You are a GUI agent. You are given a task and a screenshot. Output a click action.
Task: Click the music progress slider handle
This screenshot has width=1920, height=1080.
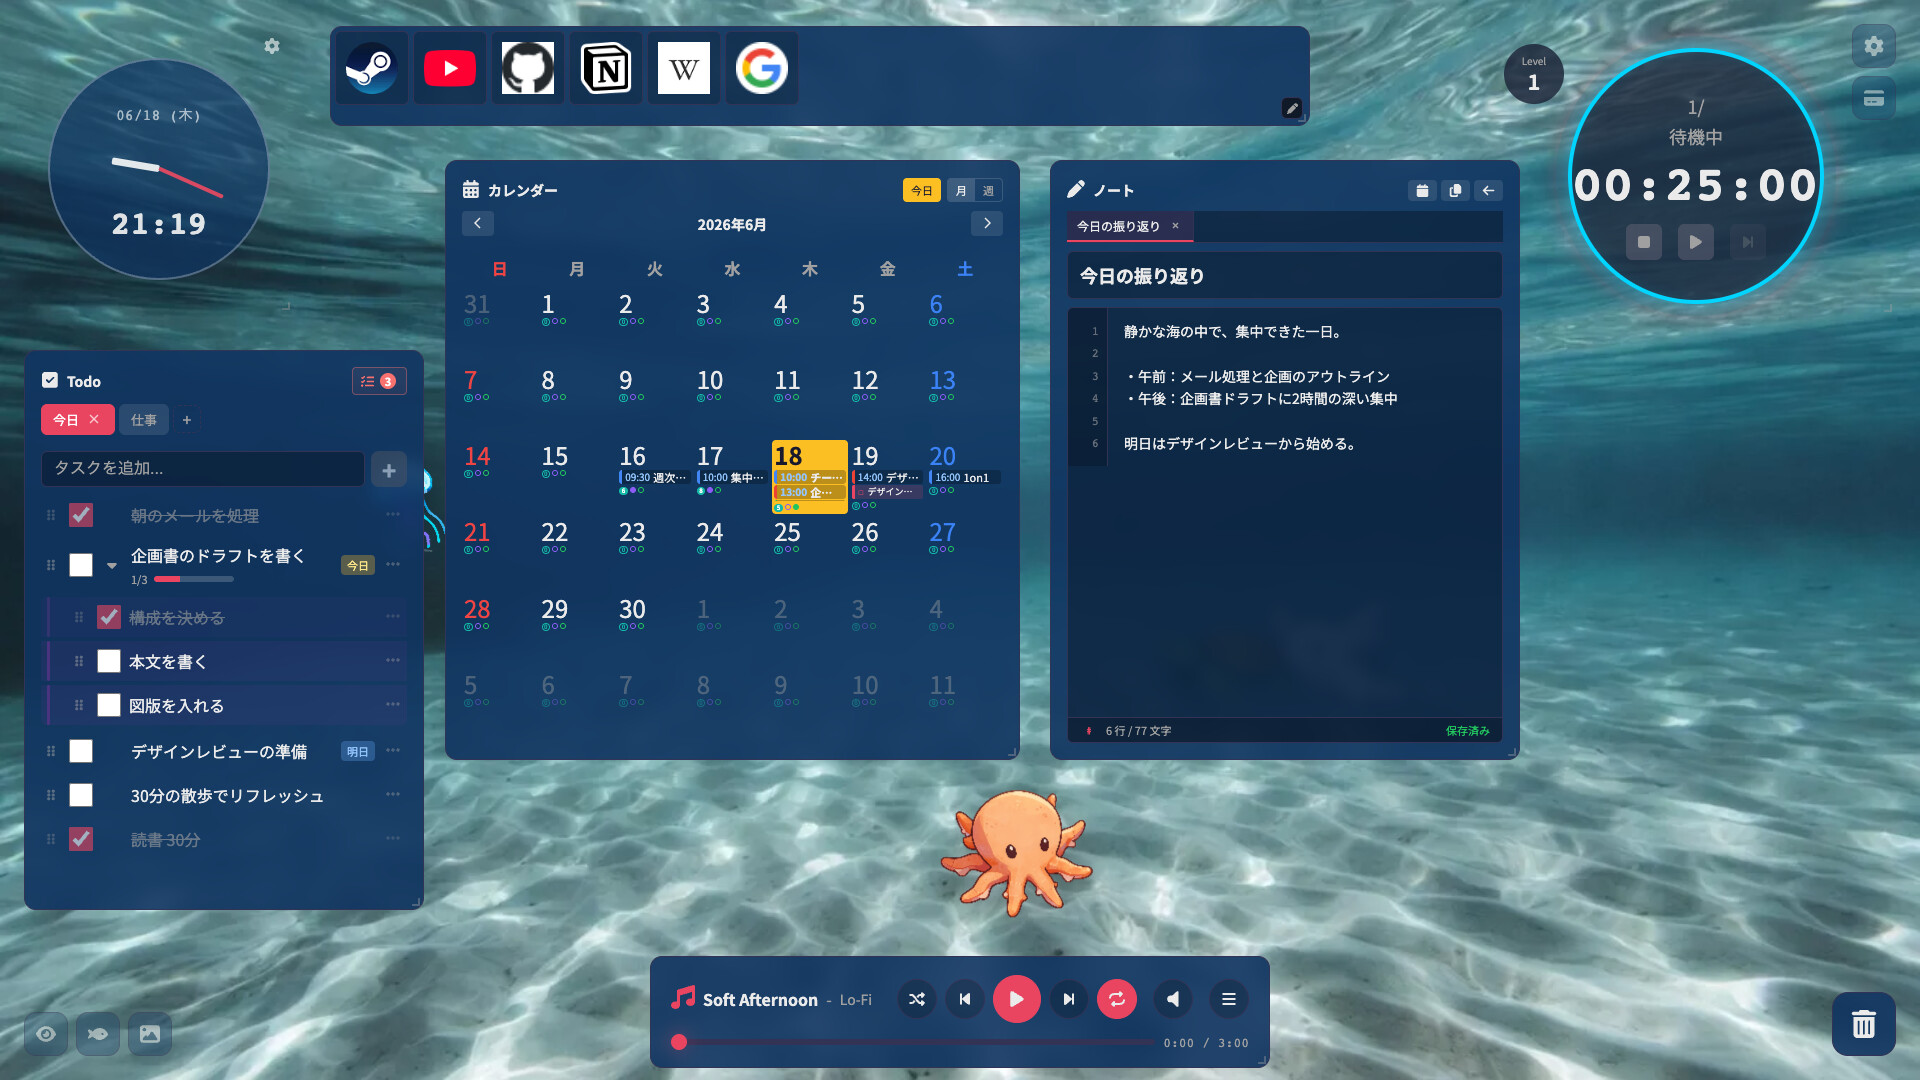point(679,1042)
